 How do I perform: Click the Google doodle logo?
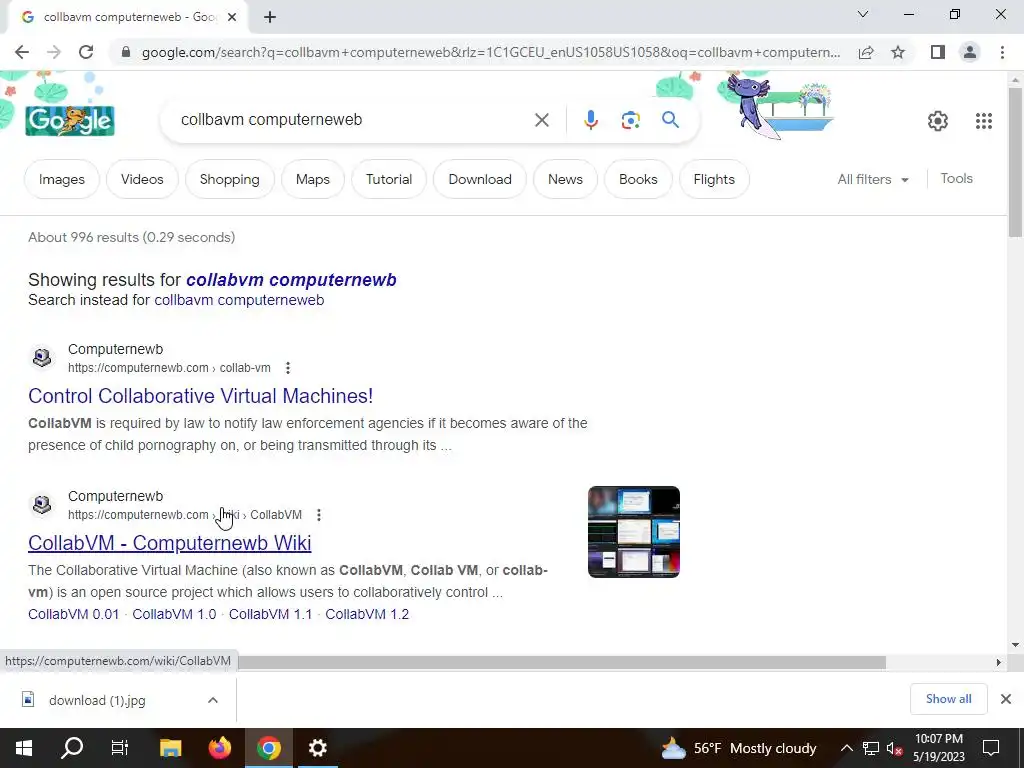(70, 121)
